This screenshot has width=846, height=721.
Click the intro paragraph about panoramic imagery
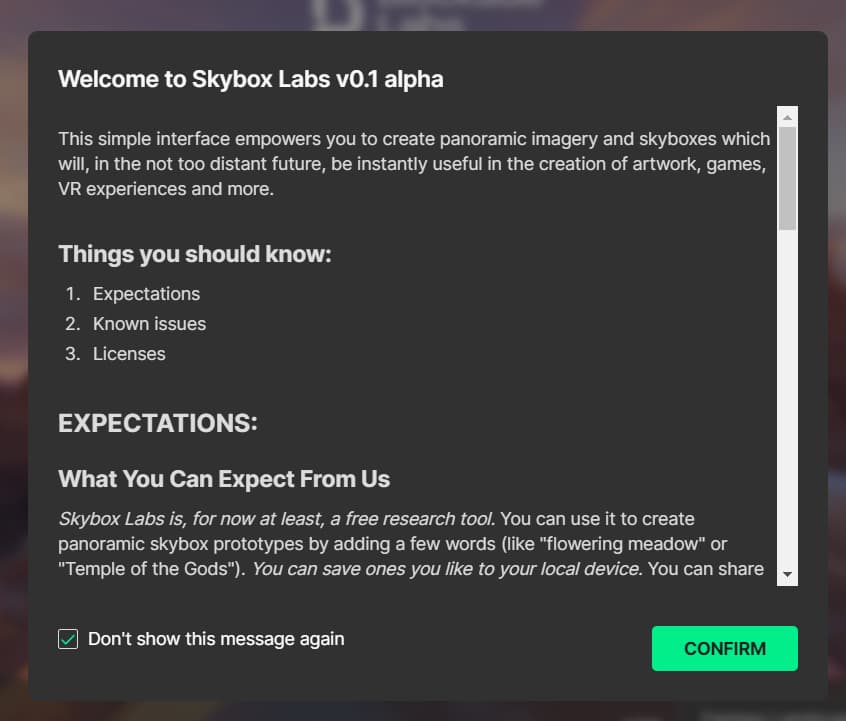414,164
